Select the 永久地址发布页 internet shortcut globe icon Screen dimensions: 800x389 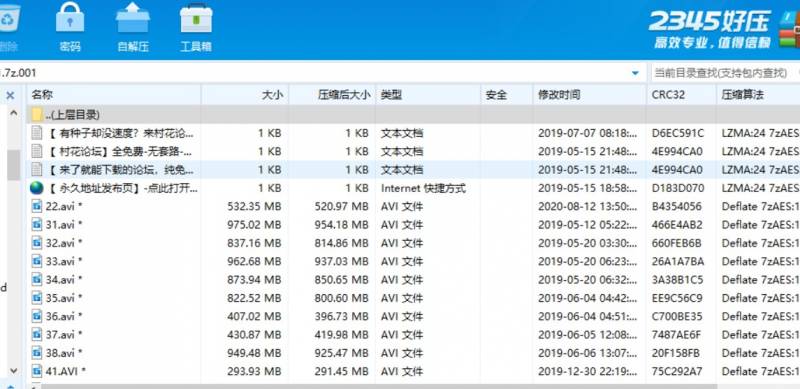click(37, 188)
